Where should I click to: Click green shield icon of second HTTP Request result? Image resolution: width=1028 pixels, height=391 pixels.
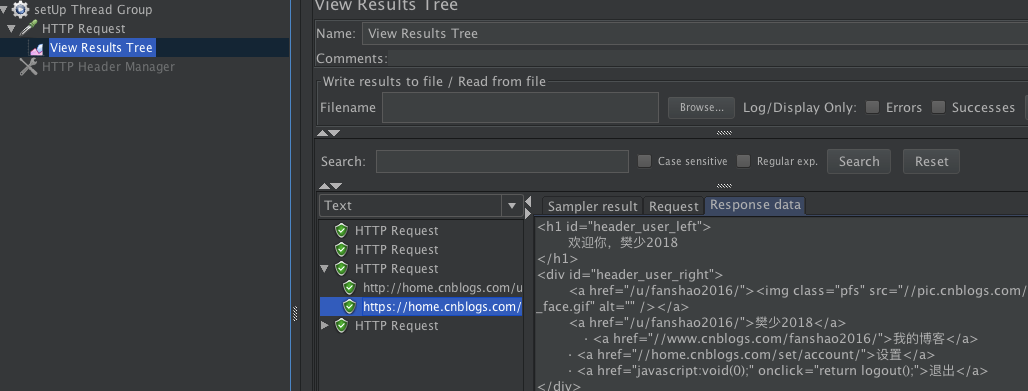(x=341, y=249)
